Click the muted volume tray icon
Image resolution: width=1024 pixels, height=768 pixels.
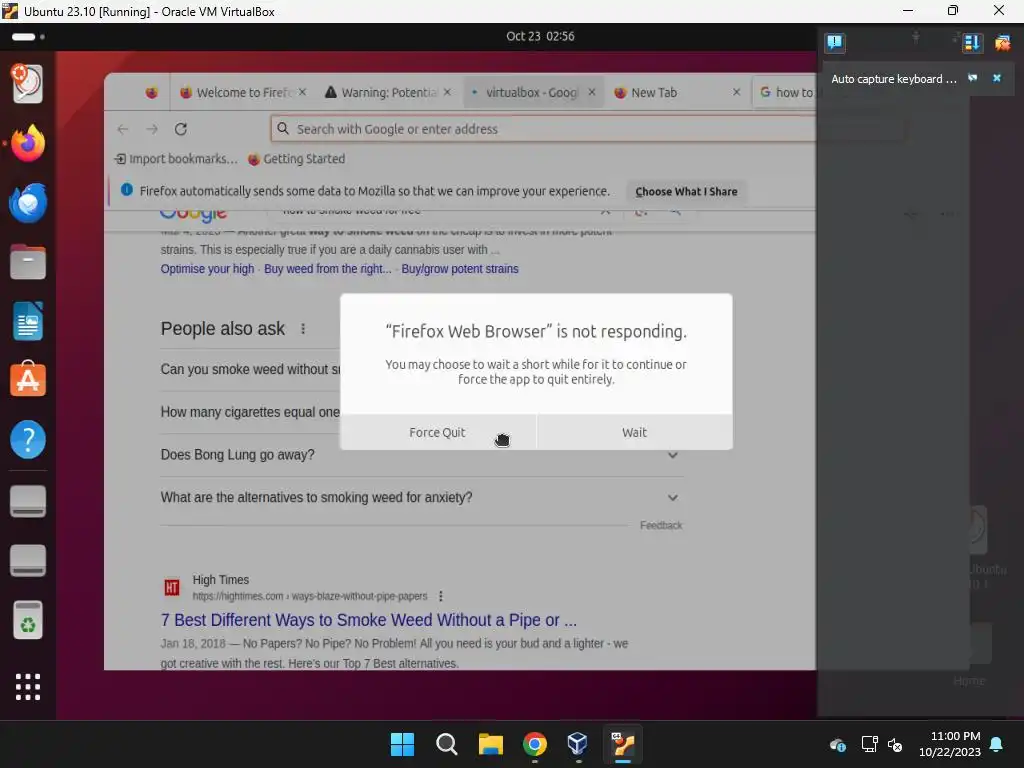click(895, 744)
